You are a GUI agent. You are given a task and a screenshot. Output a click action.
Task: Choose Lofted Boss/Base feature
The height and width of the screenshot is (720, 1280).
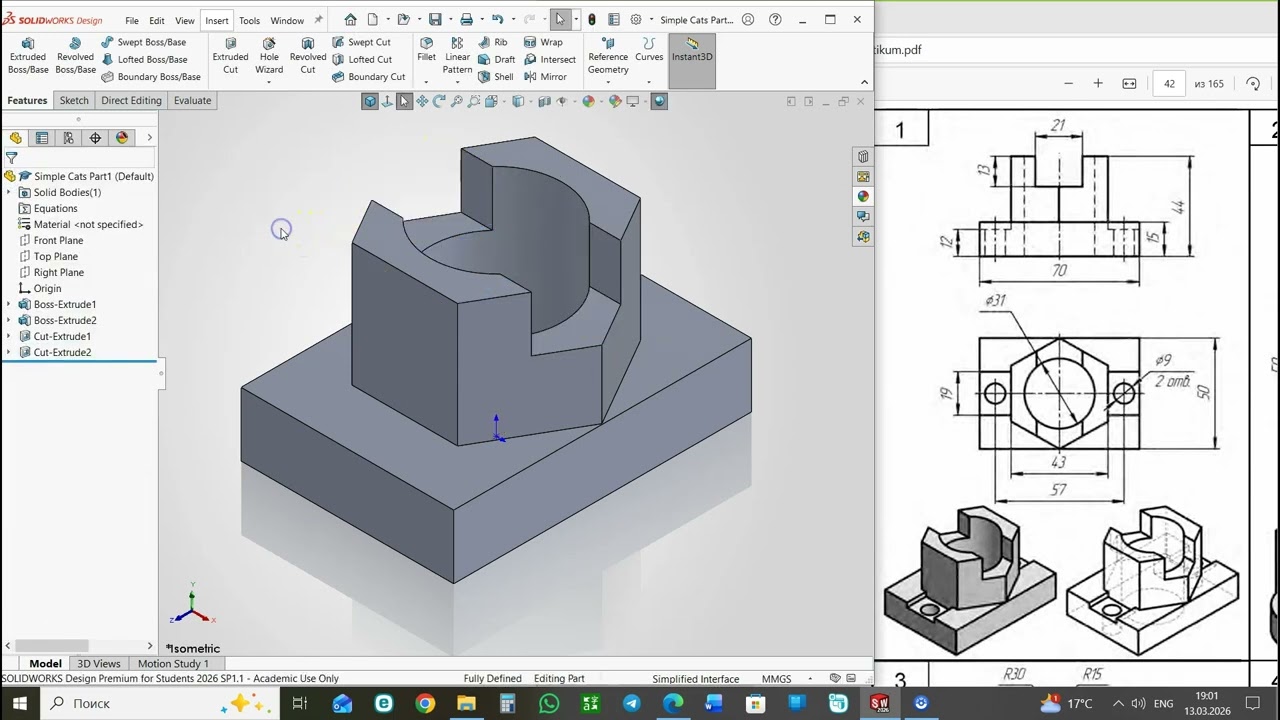pos(143,59)
